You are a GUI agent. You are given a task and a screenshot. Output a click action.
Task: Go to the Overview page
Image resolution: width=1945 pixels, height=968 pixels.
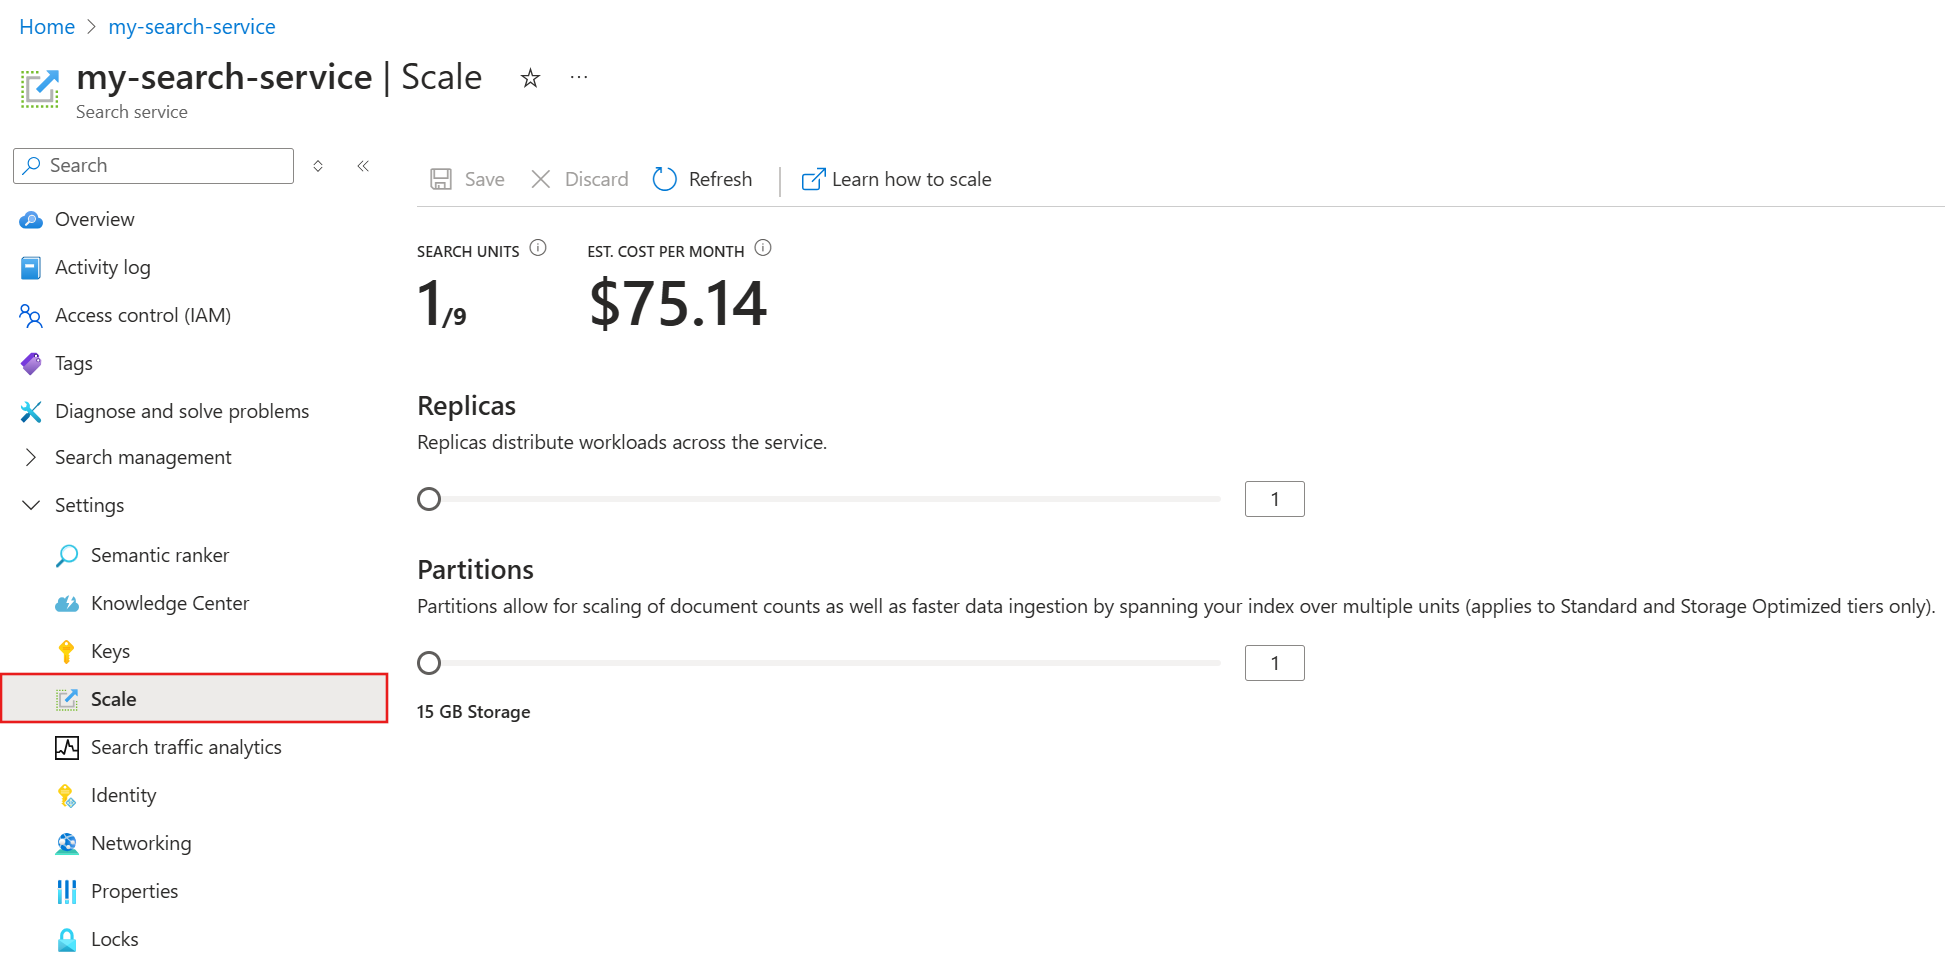94,219
